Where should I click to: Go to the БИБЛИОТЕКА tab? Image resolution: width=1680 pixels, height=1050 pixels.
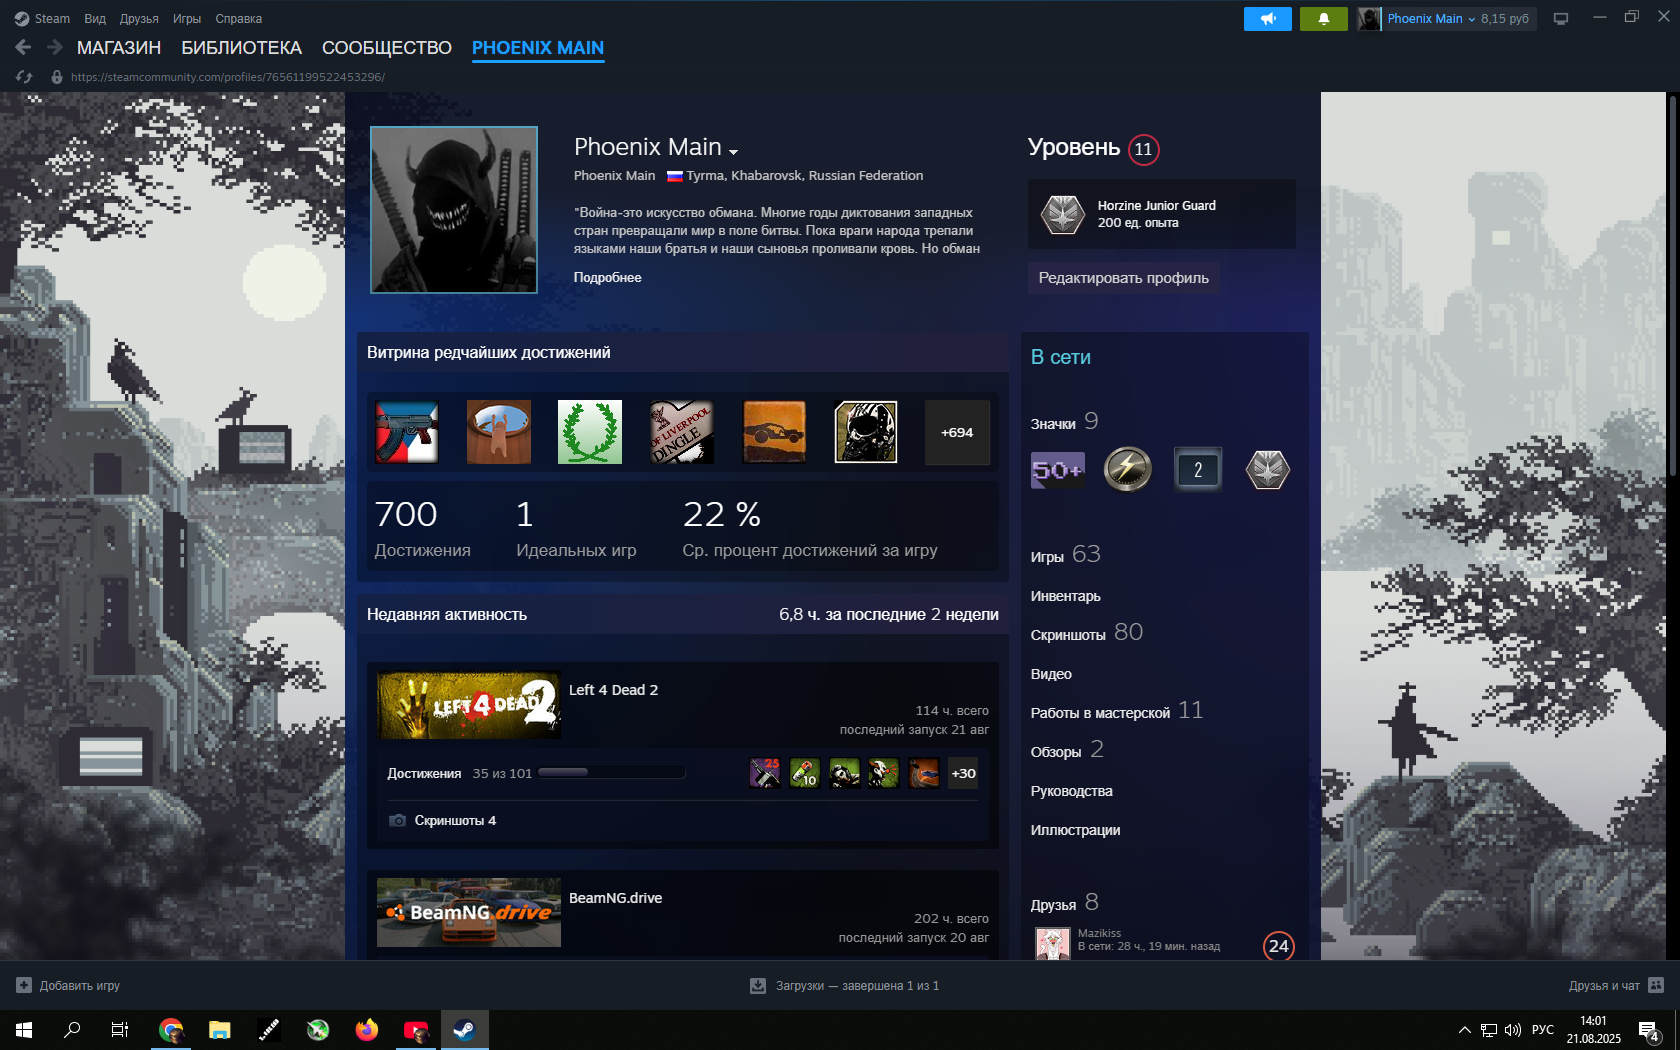tap(241, 48)
